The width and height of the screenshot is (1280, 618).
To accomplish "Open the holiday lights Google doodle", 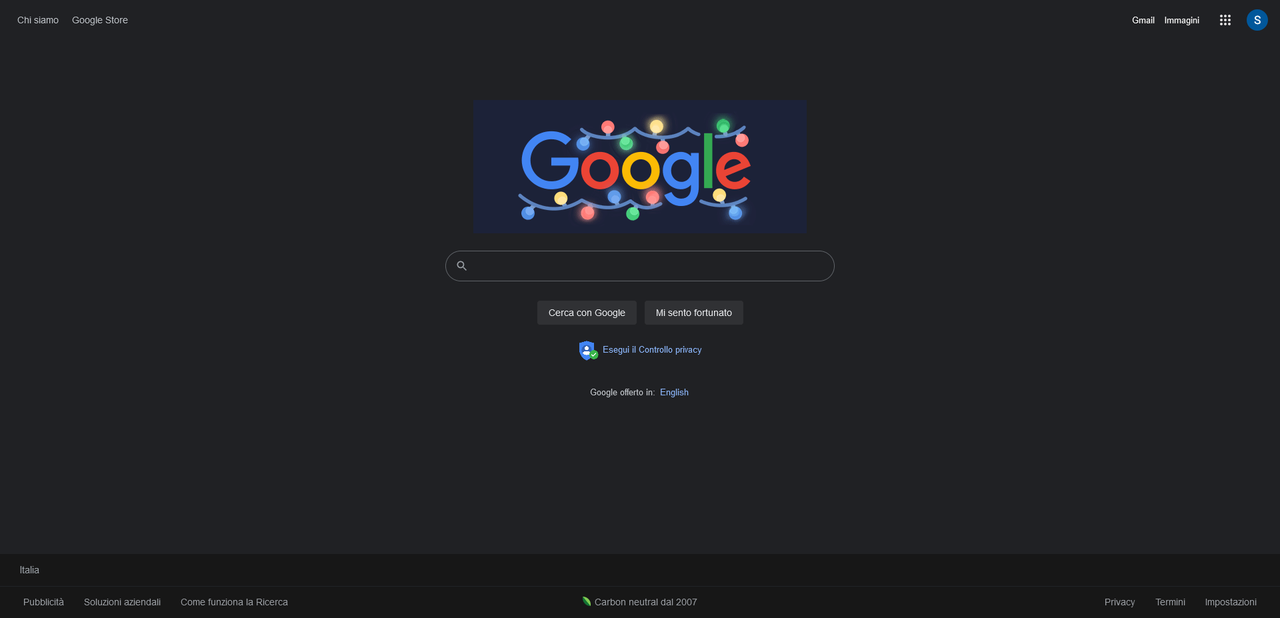I will click(x=640, y=166).
